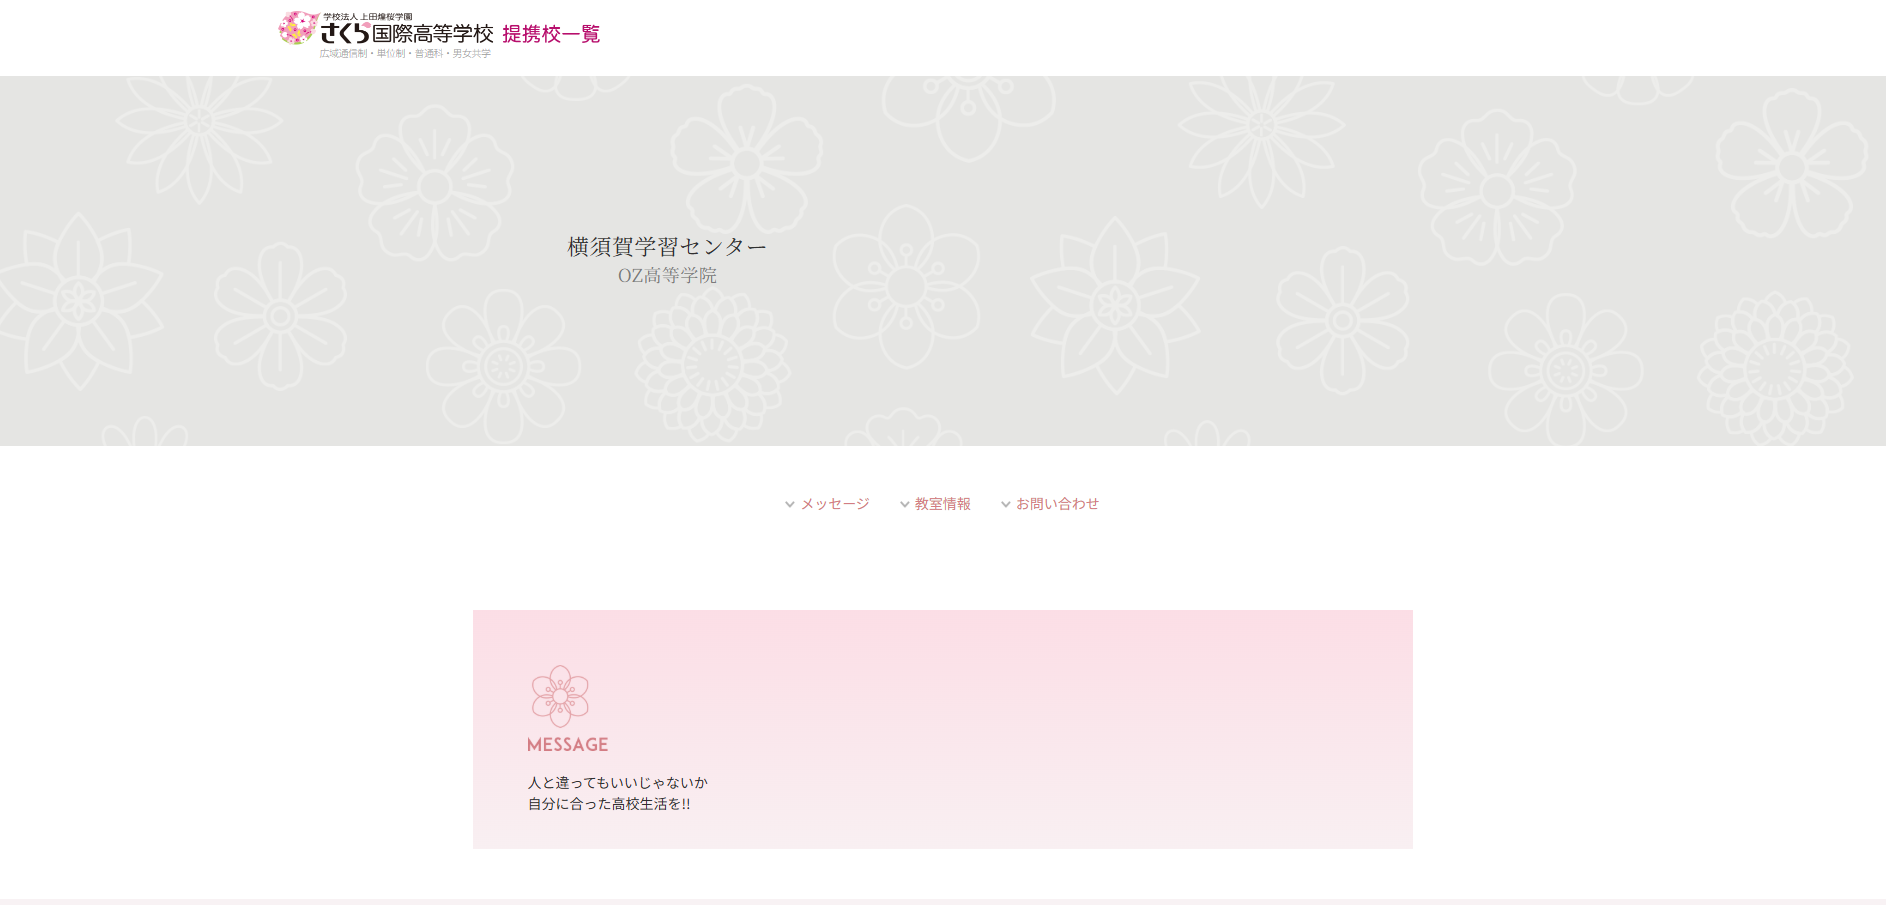Go to the 教室情報 section
Viewport: 1886px width, 905px height.
943,504
